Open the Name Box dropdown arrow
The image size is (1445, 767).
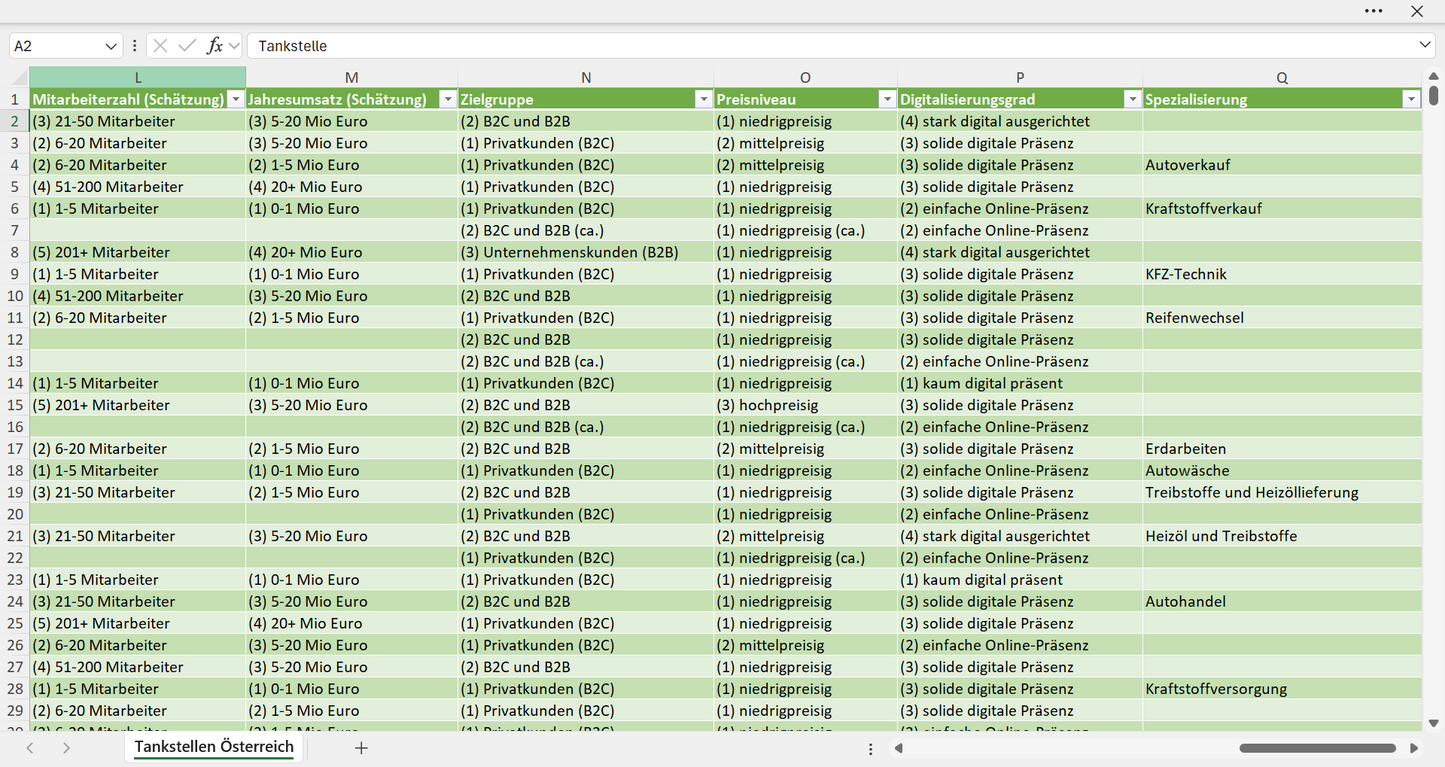point(110,46)
